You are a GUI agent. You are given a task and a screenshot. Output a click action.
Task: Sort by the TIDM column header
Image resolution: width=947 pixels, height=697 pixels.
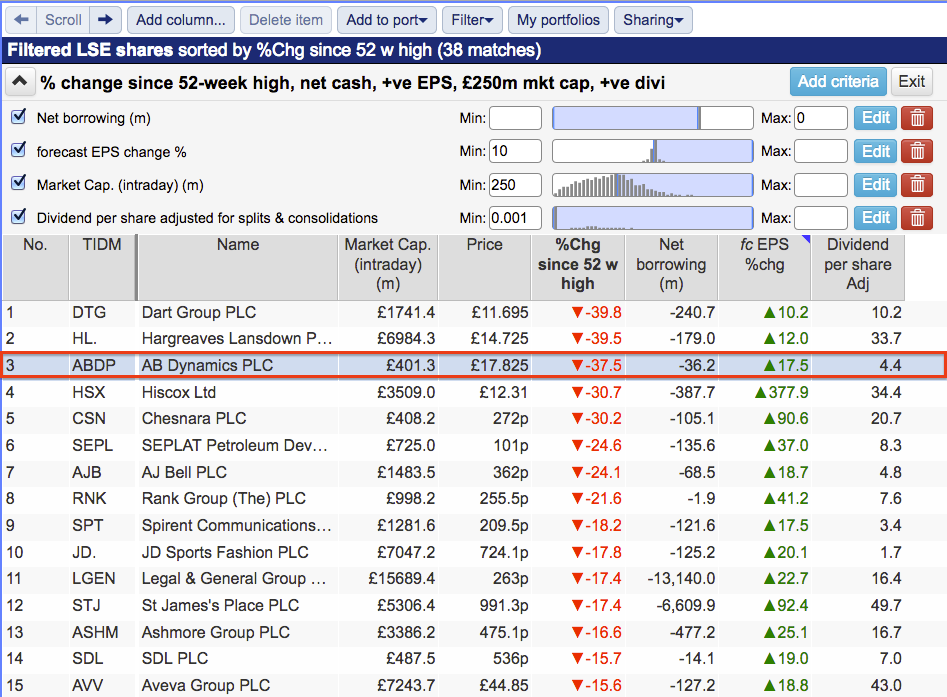102,267
